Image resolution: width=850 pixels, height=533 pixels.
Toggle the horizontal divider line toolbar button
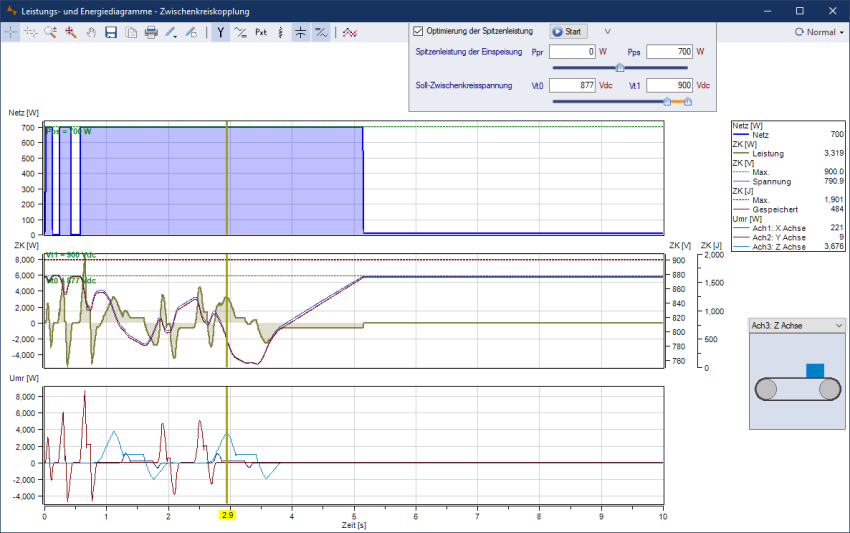point(300,32)
